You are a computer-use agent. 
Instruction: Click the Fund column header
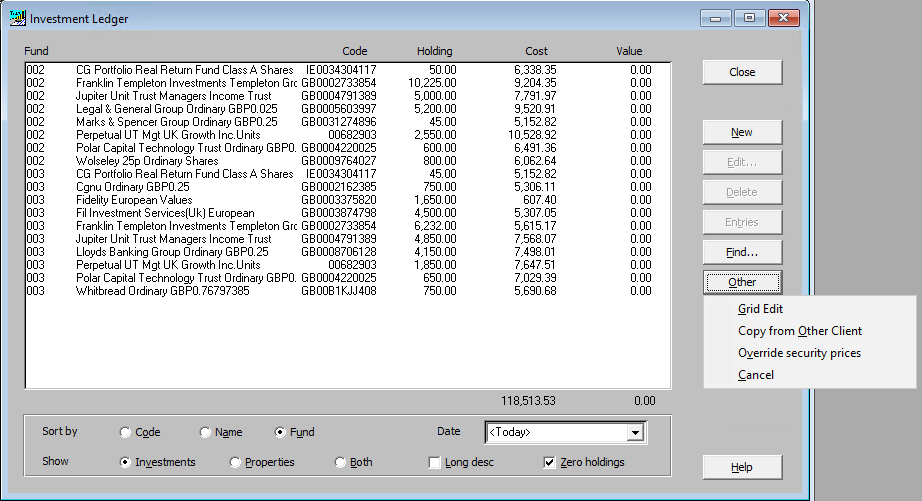pyautogui.click(x=36, y=51)
